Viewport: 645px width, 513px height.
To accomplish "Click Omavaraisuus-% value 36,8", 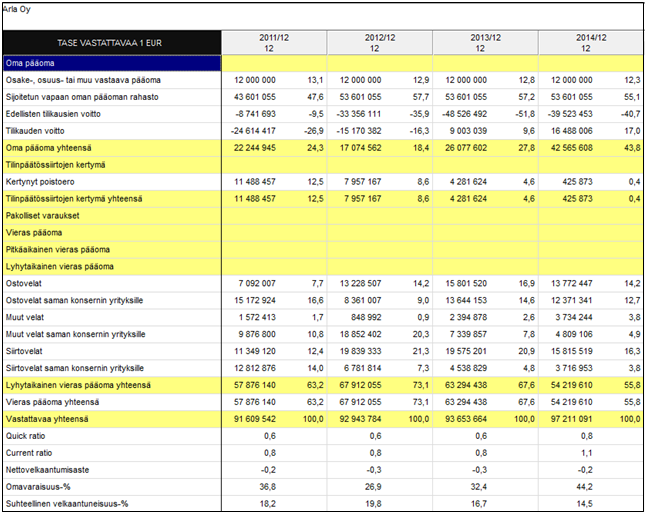I will (x=267, y=487).
